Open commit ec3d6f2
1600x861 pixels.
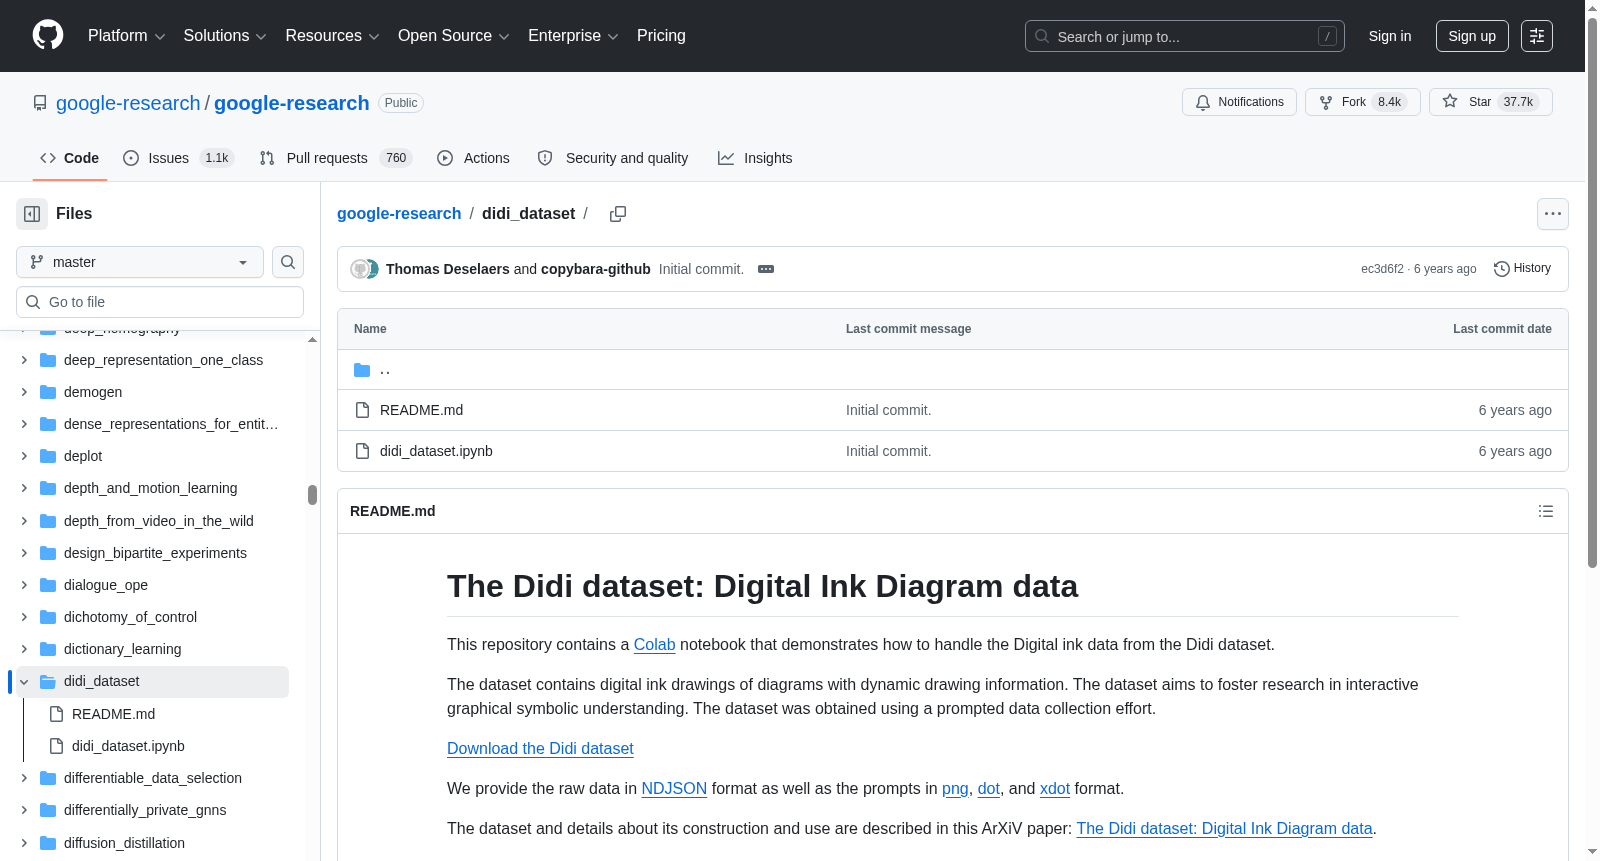point(1382,269)
